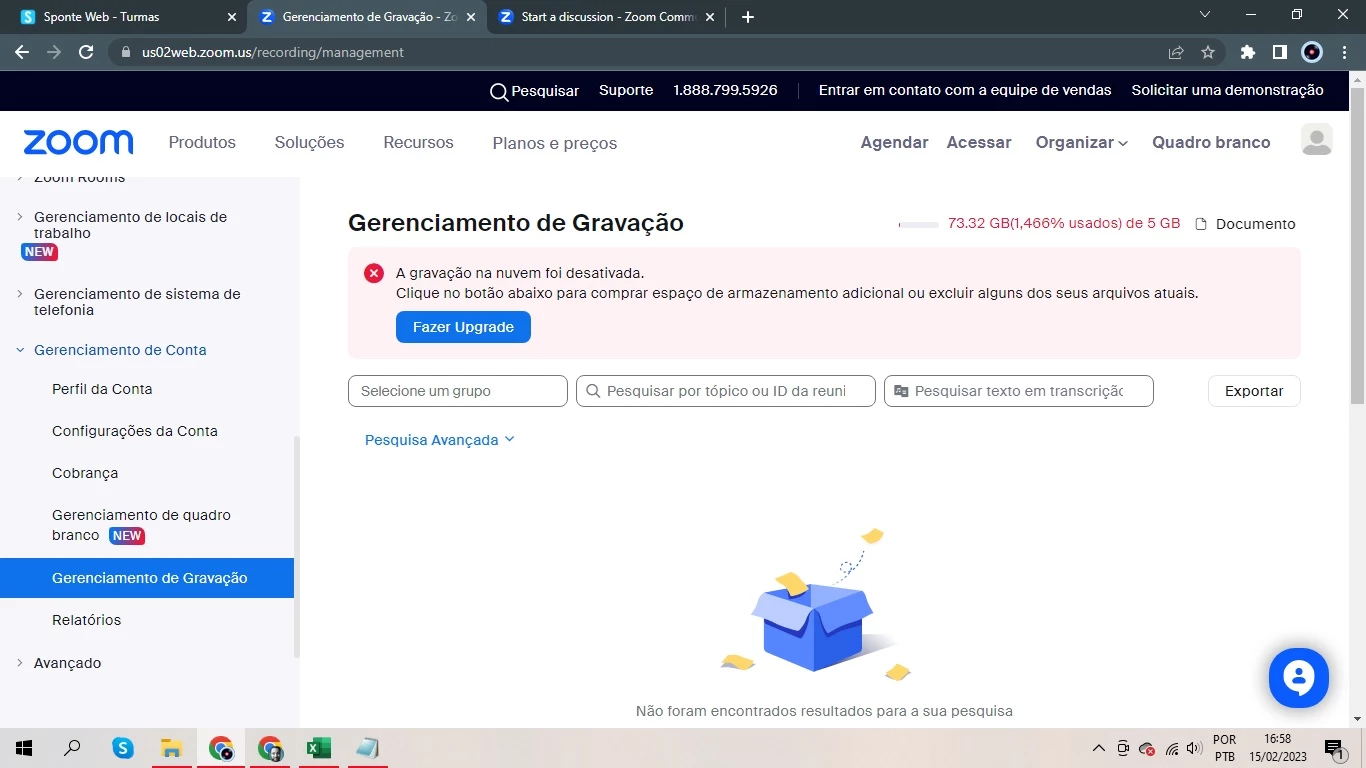Open Cobrança page
The height and width of the screenshot is (768, 1366).
(x=85, y=473)
